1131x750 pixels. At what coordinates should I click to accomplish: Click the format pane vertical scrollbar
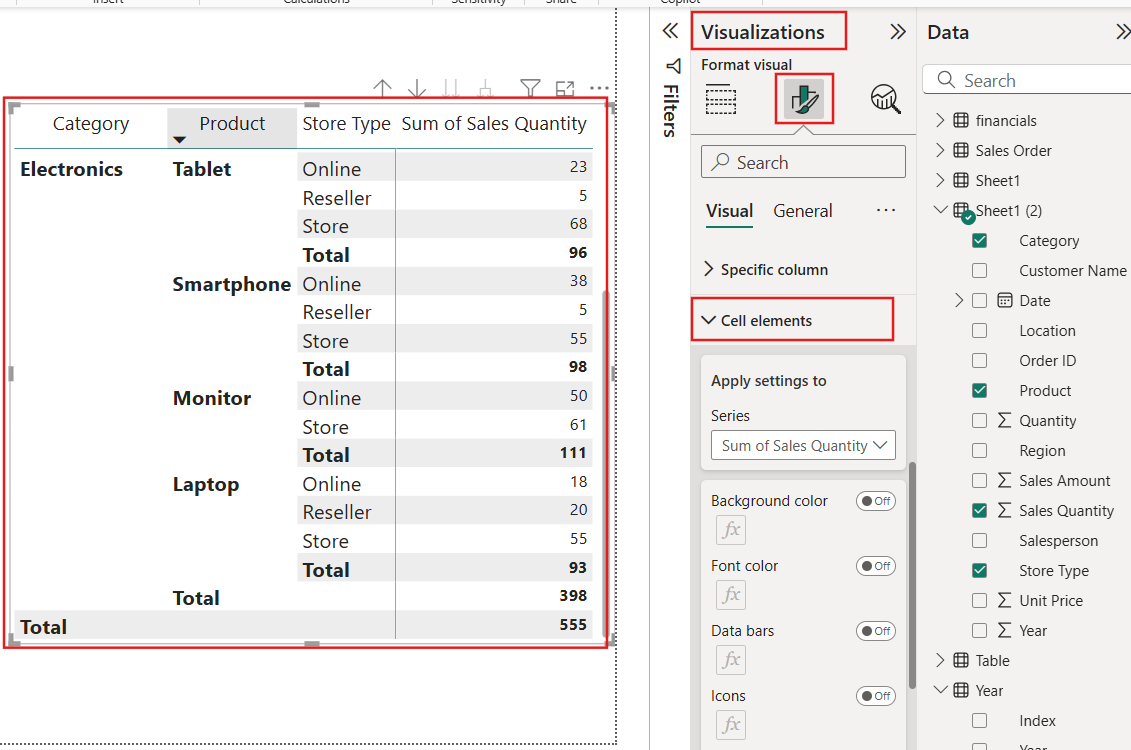[x=912, y=575]
